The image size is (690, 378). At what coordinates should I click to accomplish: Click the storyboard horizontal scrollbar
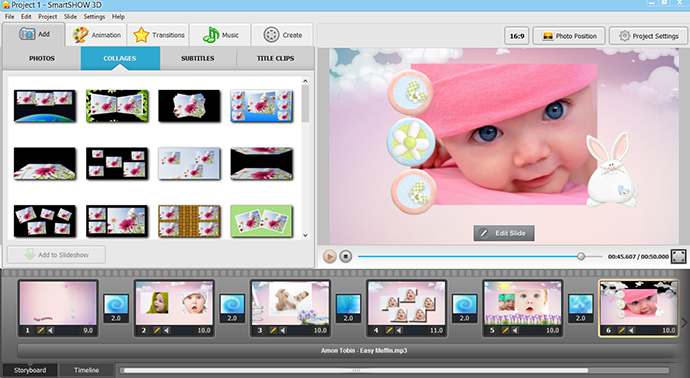pyautogui.click(x=356, y=371)
